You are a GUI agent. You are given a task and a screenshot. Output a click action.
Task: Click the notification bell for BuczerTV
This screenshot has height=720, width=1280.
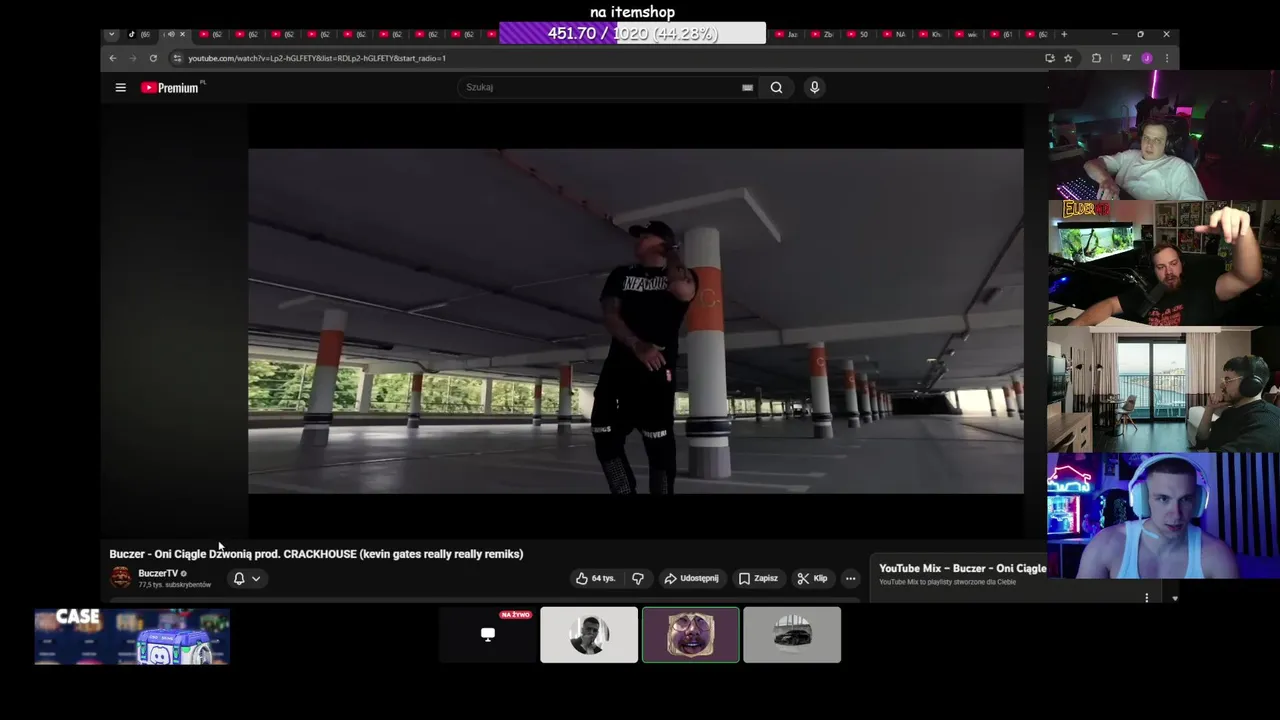(x=239, y=578)
